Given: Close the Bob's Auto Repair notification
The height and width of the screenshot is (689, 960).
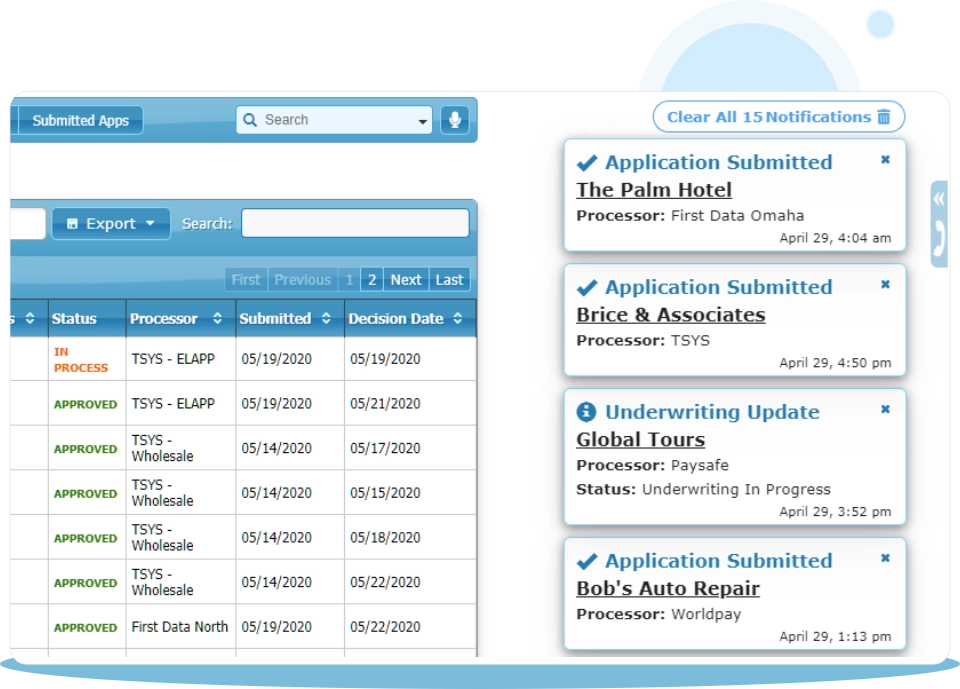Looking at the screenshot, I should click(885, 559).
